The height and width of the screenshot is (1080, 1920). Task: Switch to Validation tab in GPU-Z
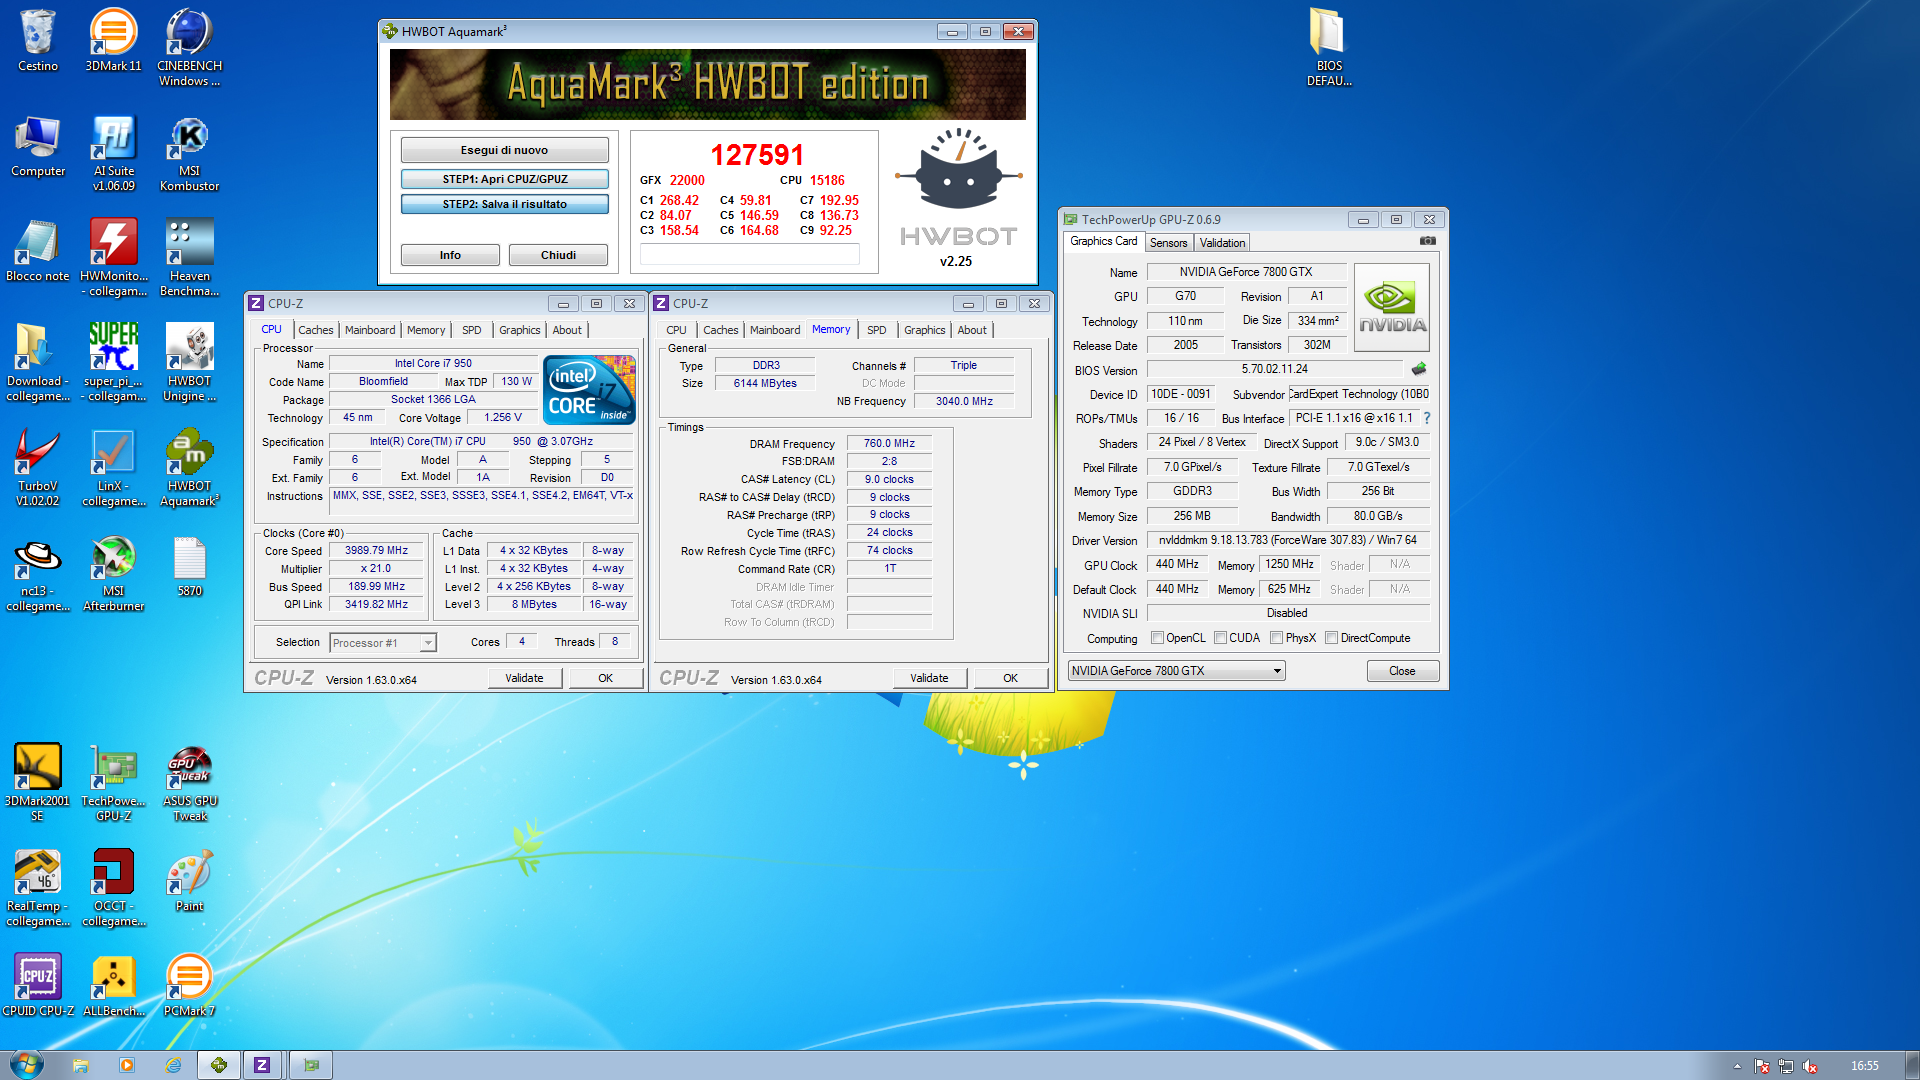[x=1222, y=243]
